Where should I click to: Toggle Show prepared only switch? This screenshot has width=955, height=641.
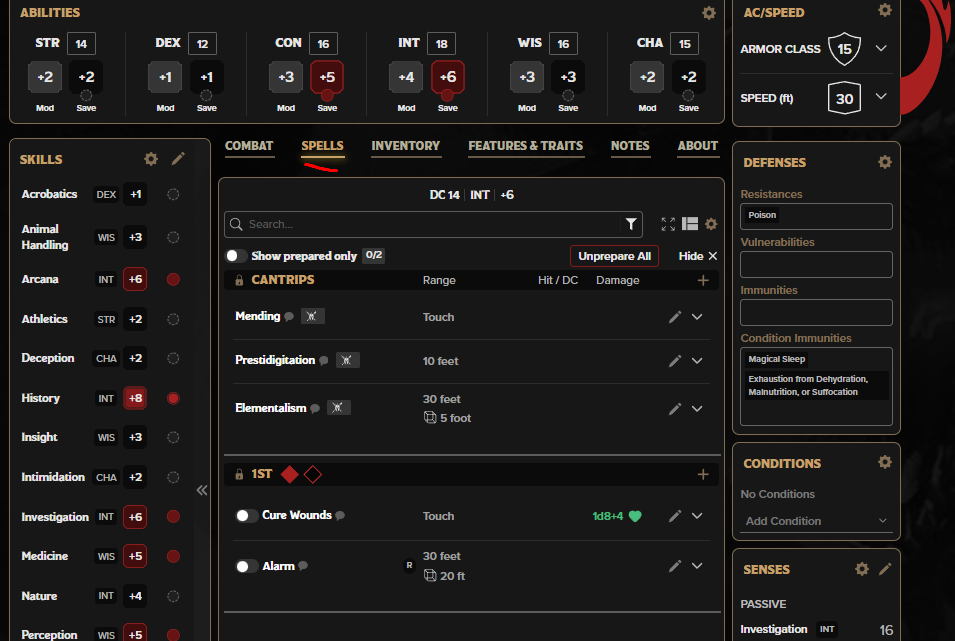pos(237,256)
